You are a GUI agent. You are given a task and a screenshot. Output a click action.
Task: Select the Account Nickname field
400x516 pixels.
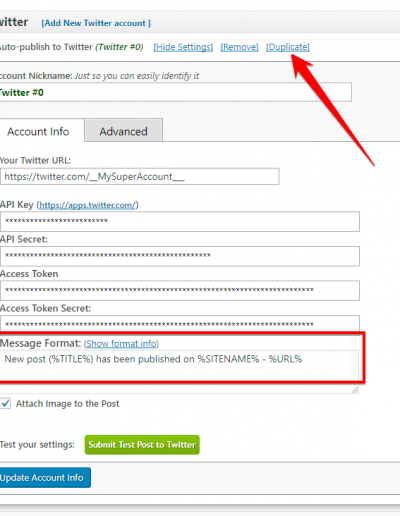pos(176,92)
